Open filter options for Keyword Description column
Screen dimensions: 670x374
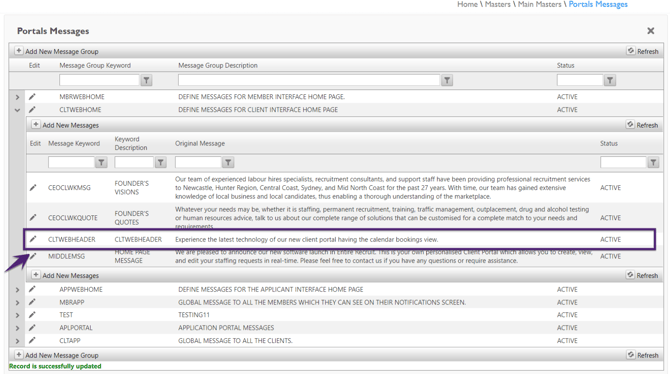point(161,162)
